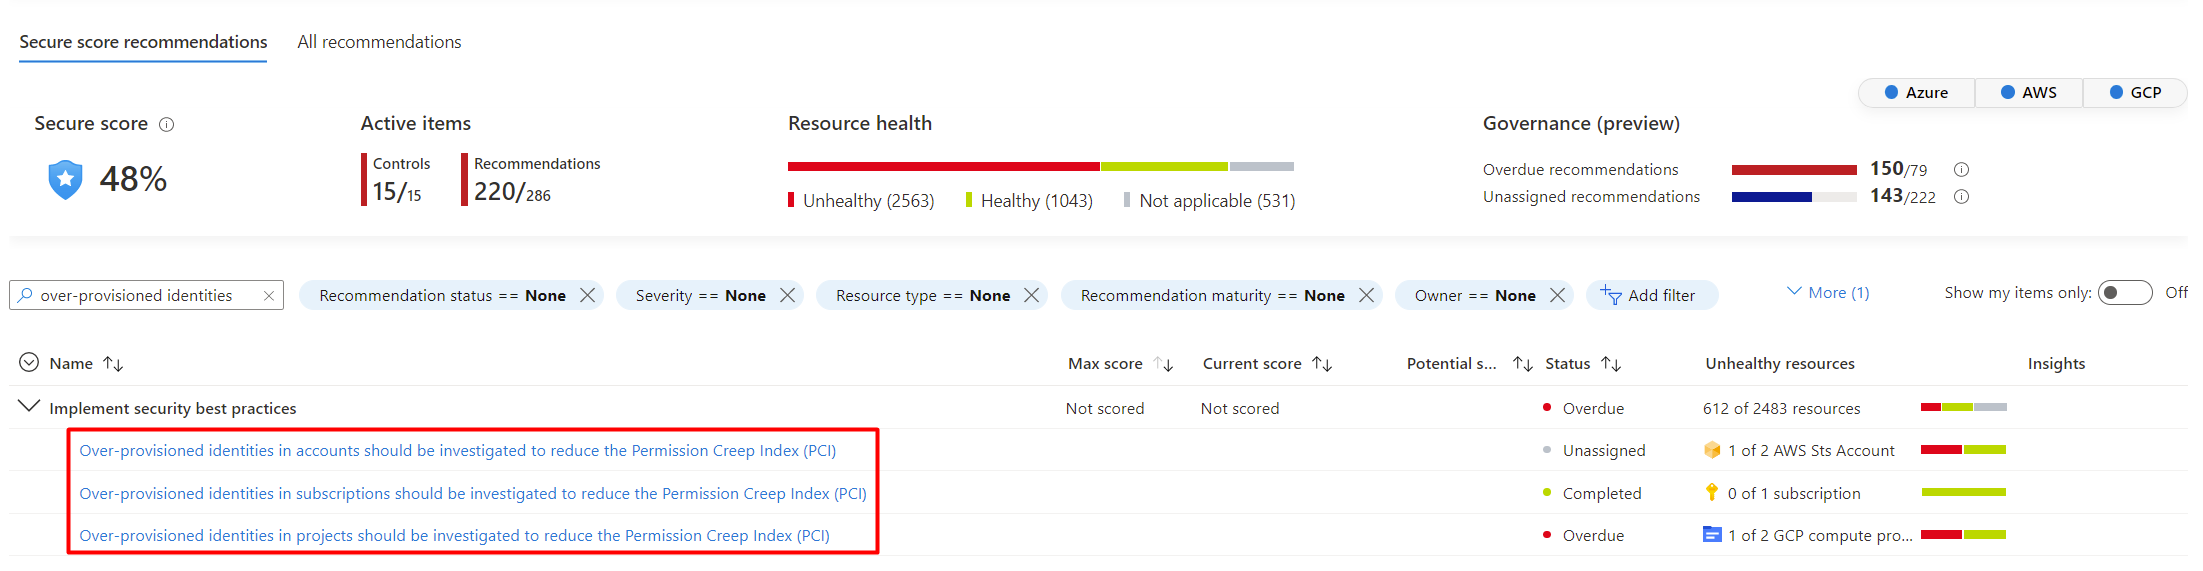The image size is (2203, 571).
Task: Click health bar for 612 of 2483 resources
Action: [1963, 407]
